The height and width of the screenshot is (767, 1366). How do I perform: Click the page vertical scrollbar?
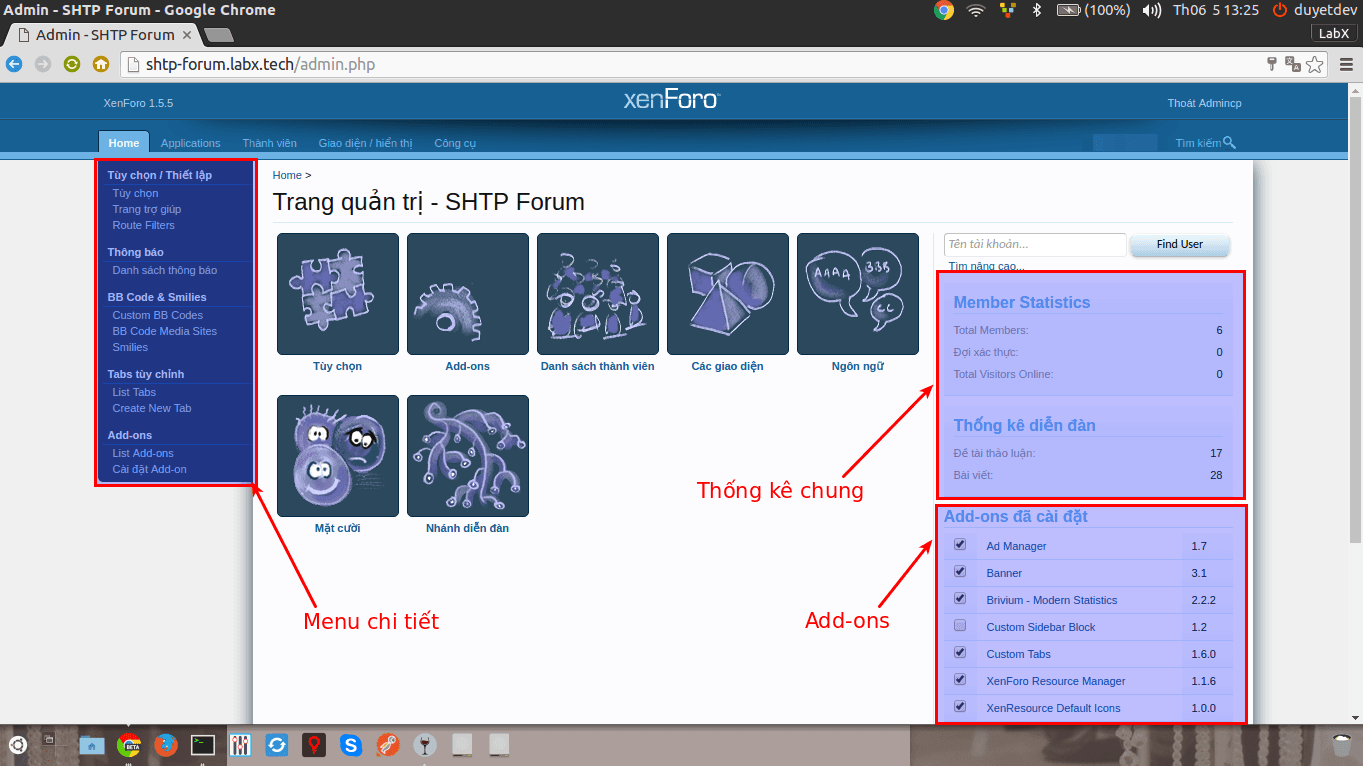pyautogui.click(x=1356, y=320)
